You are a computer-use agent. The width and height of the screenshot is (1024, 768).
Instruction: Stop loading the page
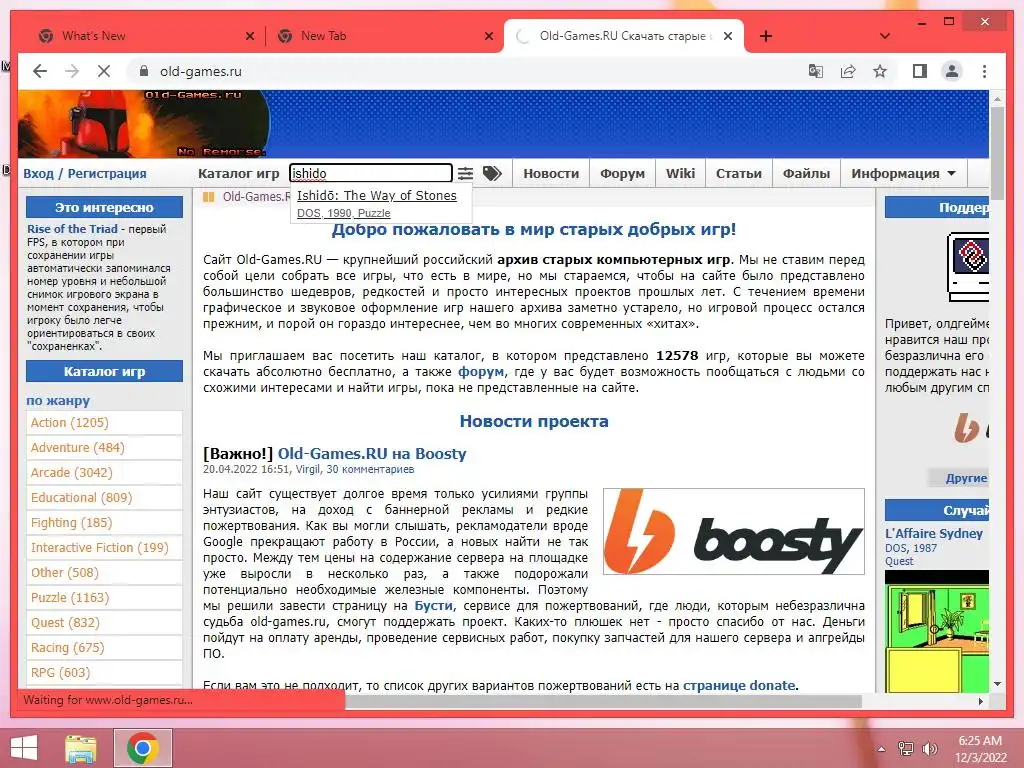pyautogui.click(x=104, y=71)
